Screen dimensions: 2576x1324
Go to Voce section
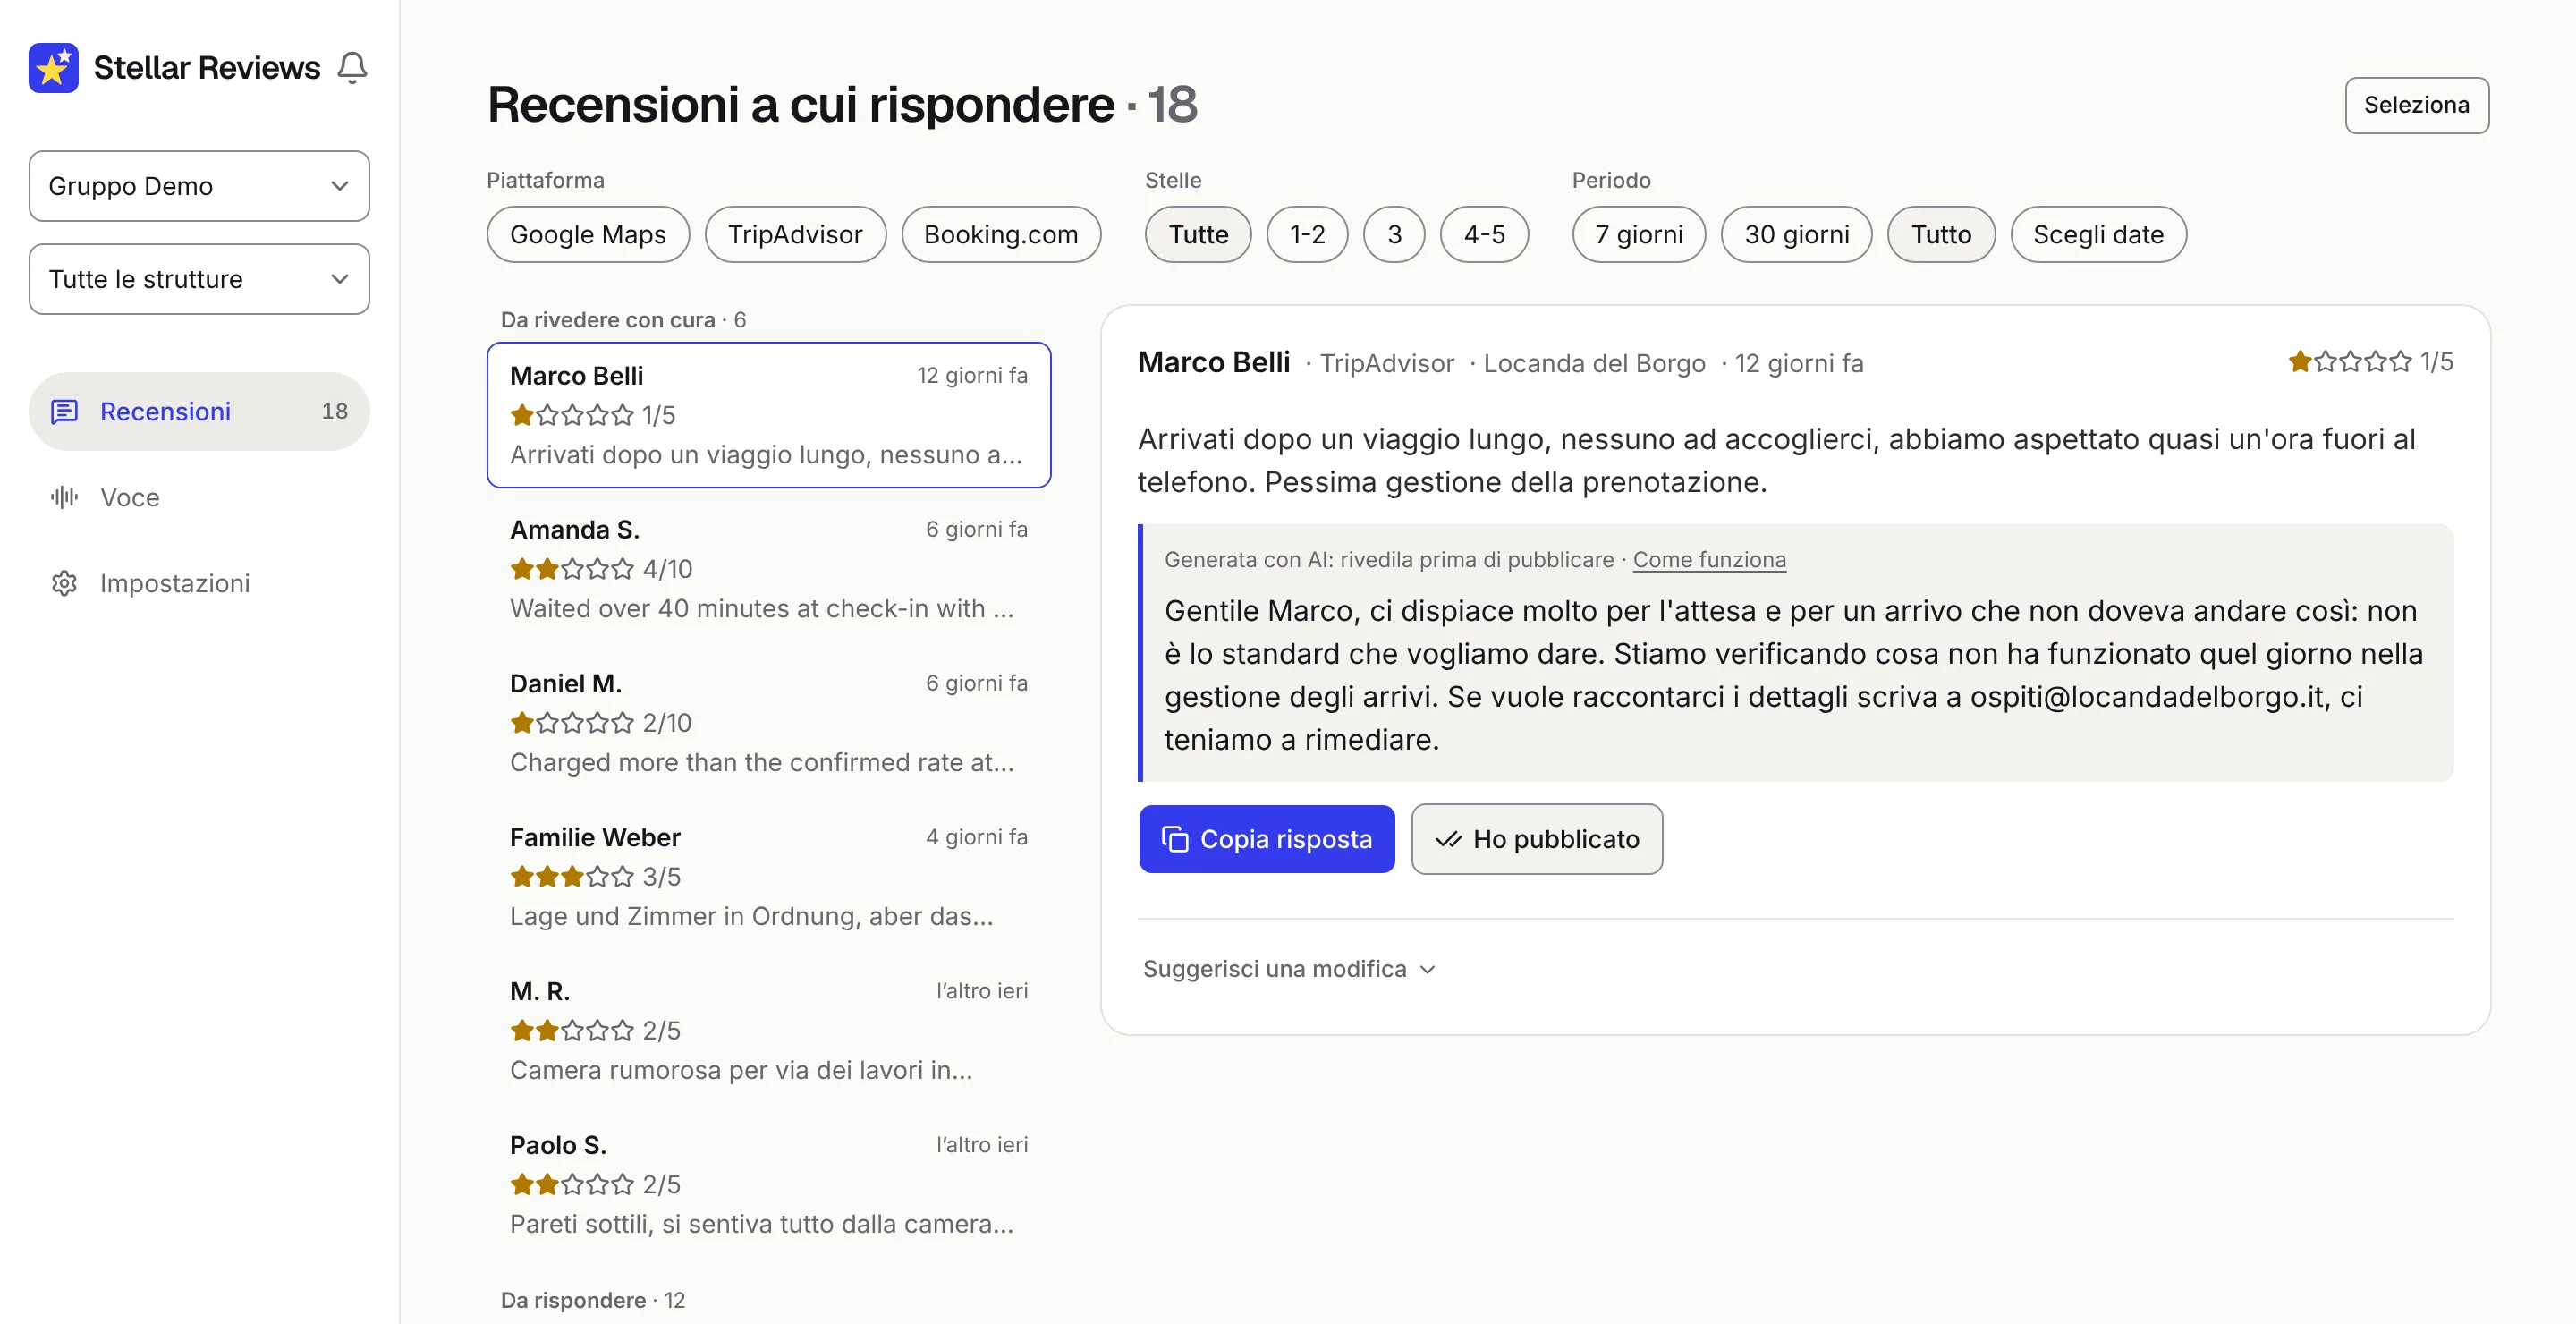199,497
